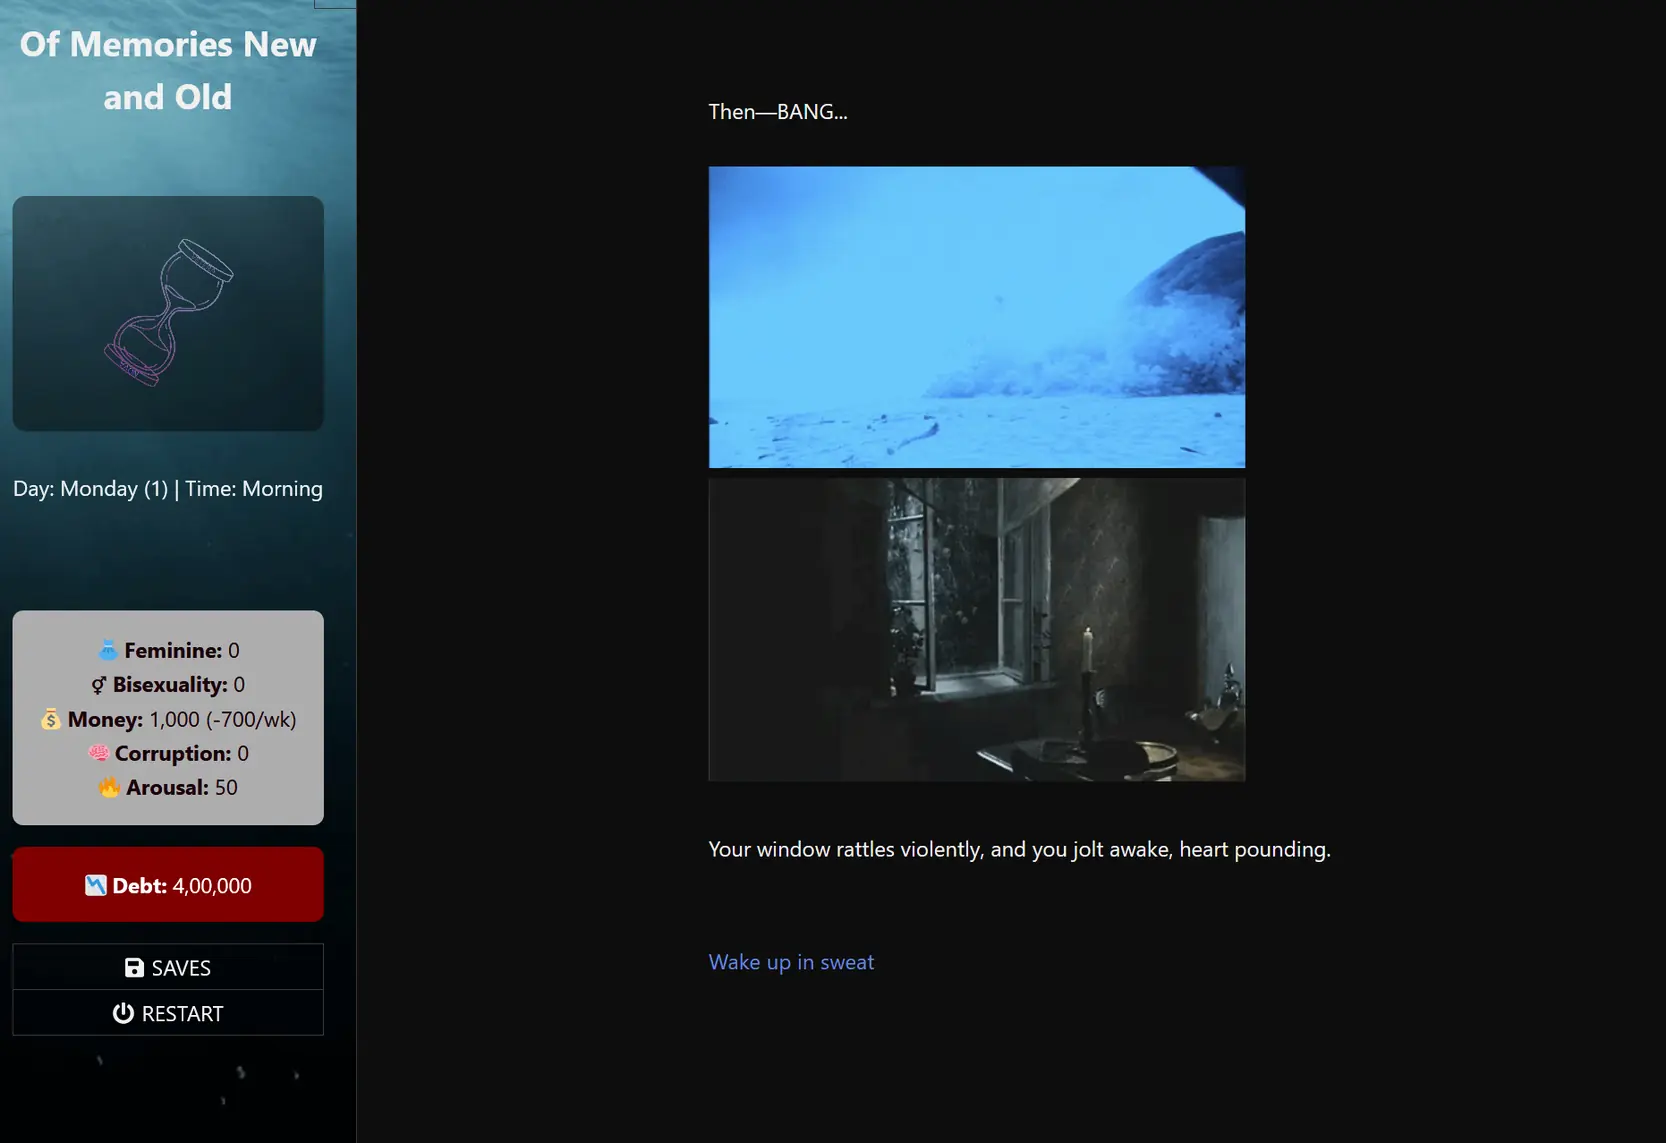Click the "Your window rattles violently" sentence
1666x1143 pixels.
click(x=1019, y=850)
